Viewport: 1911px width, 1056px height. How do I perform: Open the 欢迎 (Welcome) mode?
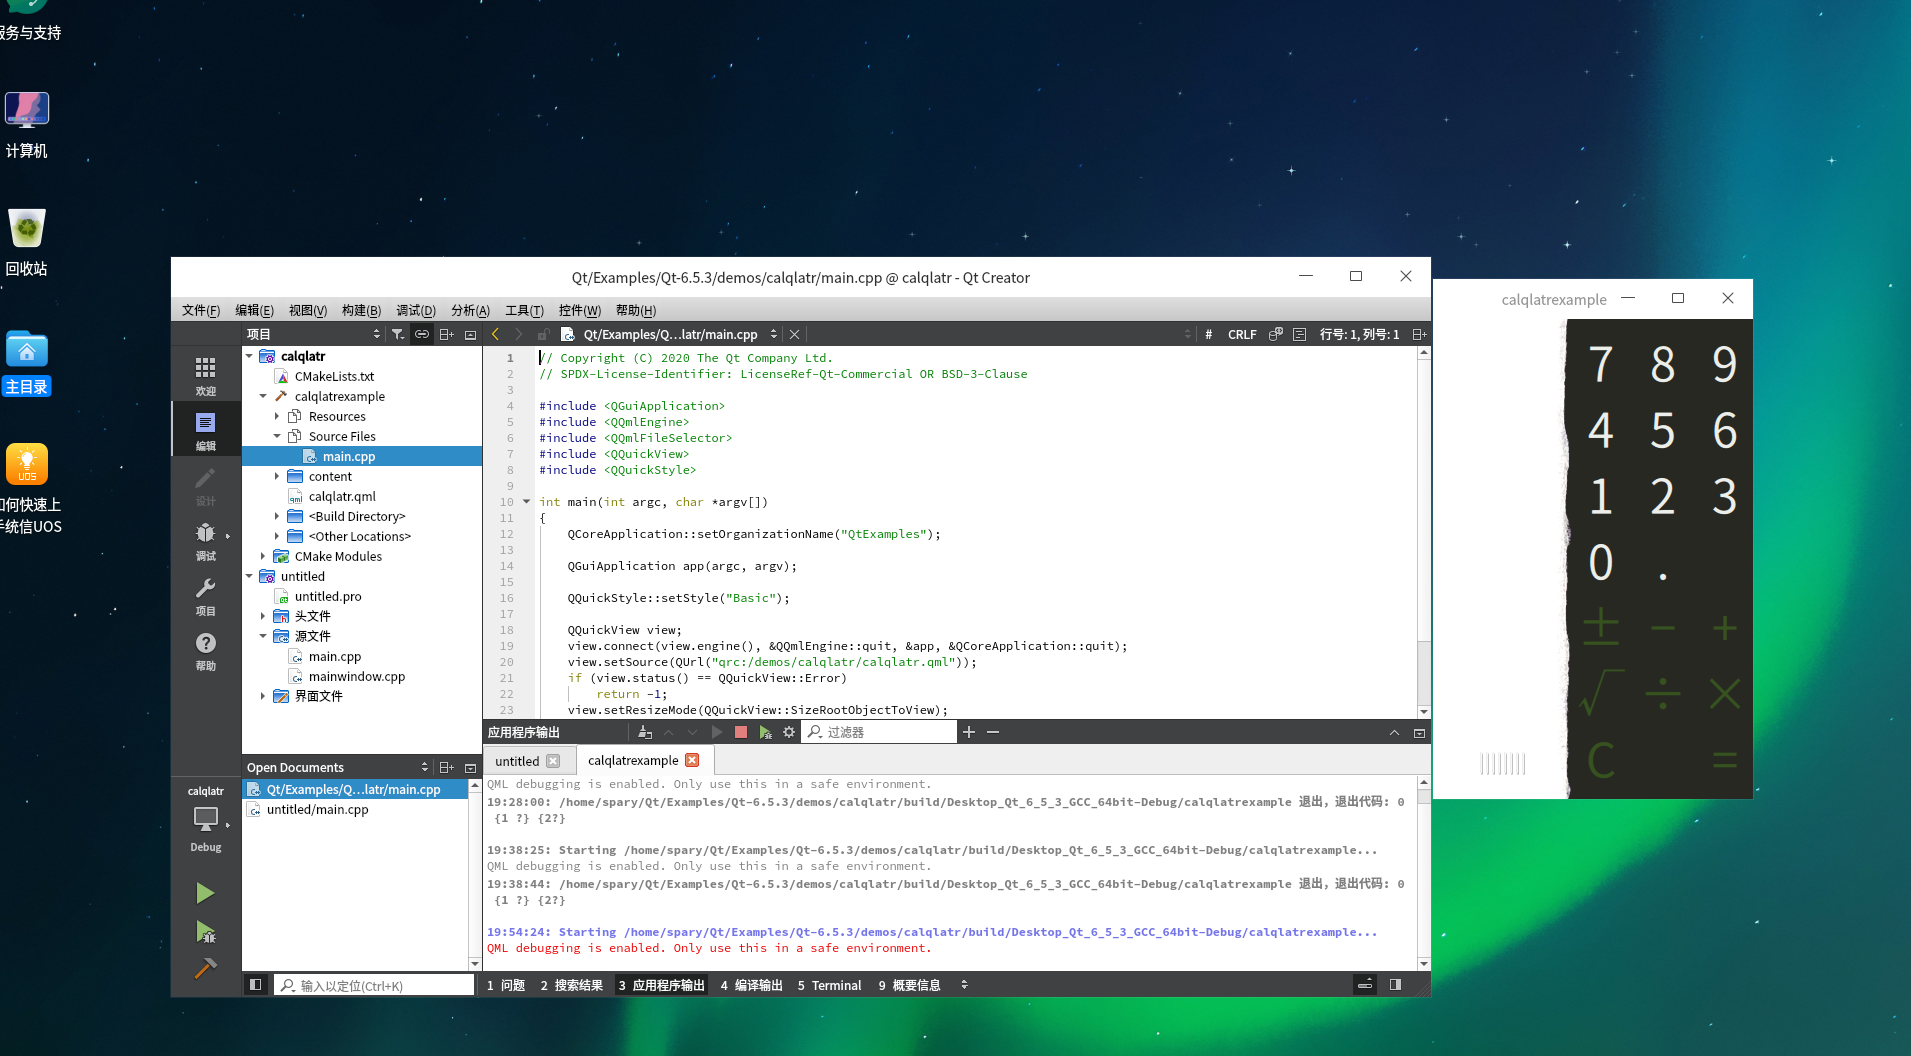pos(205,376)
